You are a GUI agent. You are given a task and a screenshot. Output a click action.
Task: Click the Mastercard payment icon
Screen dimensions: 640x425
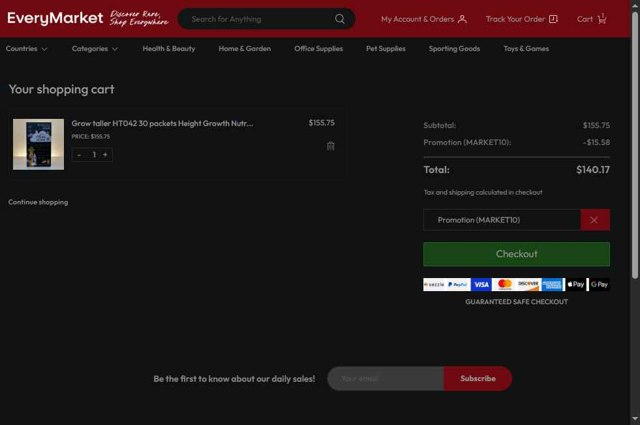point(505,285)
